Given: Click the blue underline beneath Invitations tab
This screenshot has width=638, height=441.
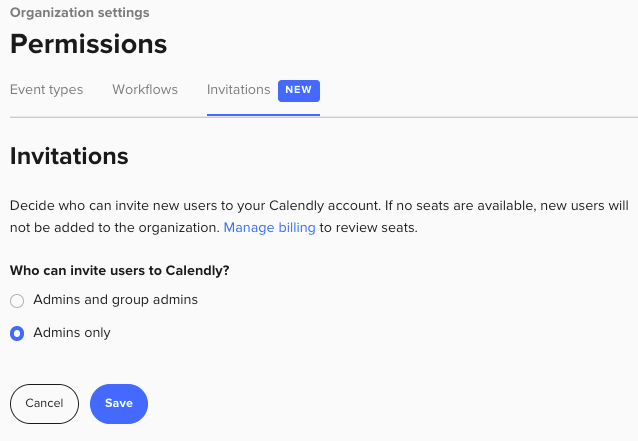Looking at the screenshot, I should tap(263, 114).
